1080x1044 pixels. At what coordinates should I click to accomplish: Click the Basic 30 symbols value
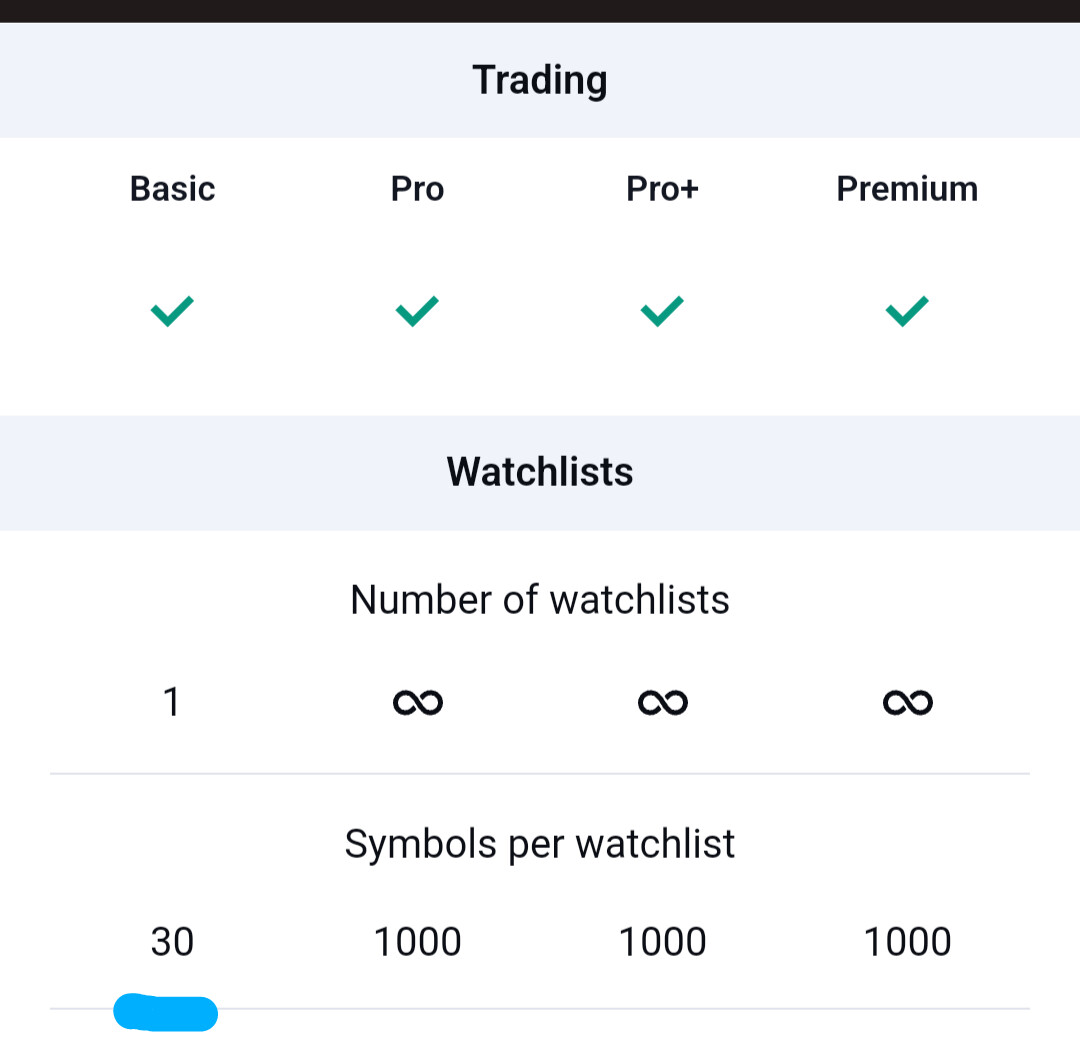point(172,941)
